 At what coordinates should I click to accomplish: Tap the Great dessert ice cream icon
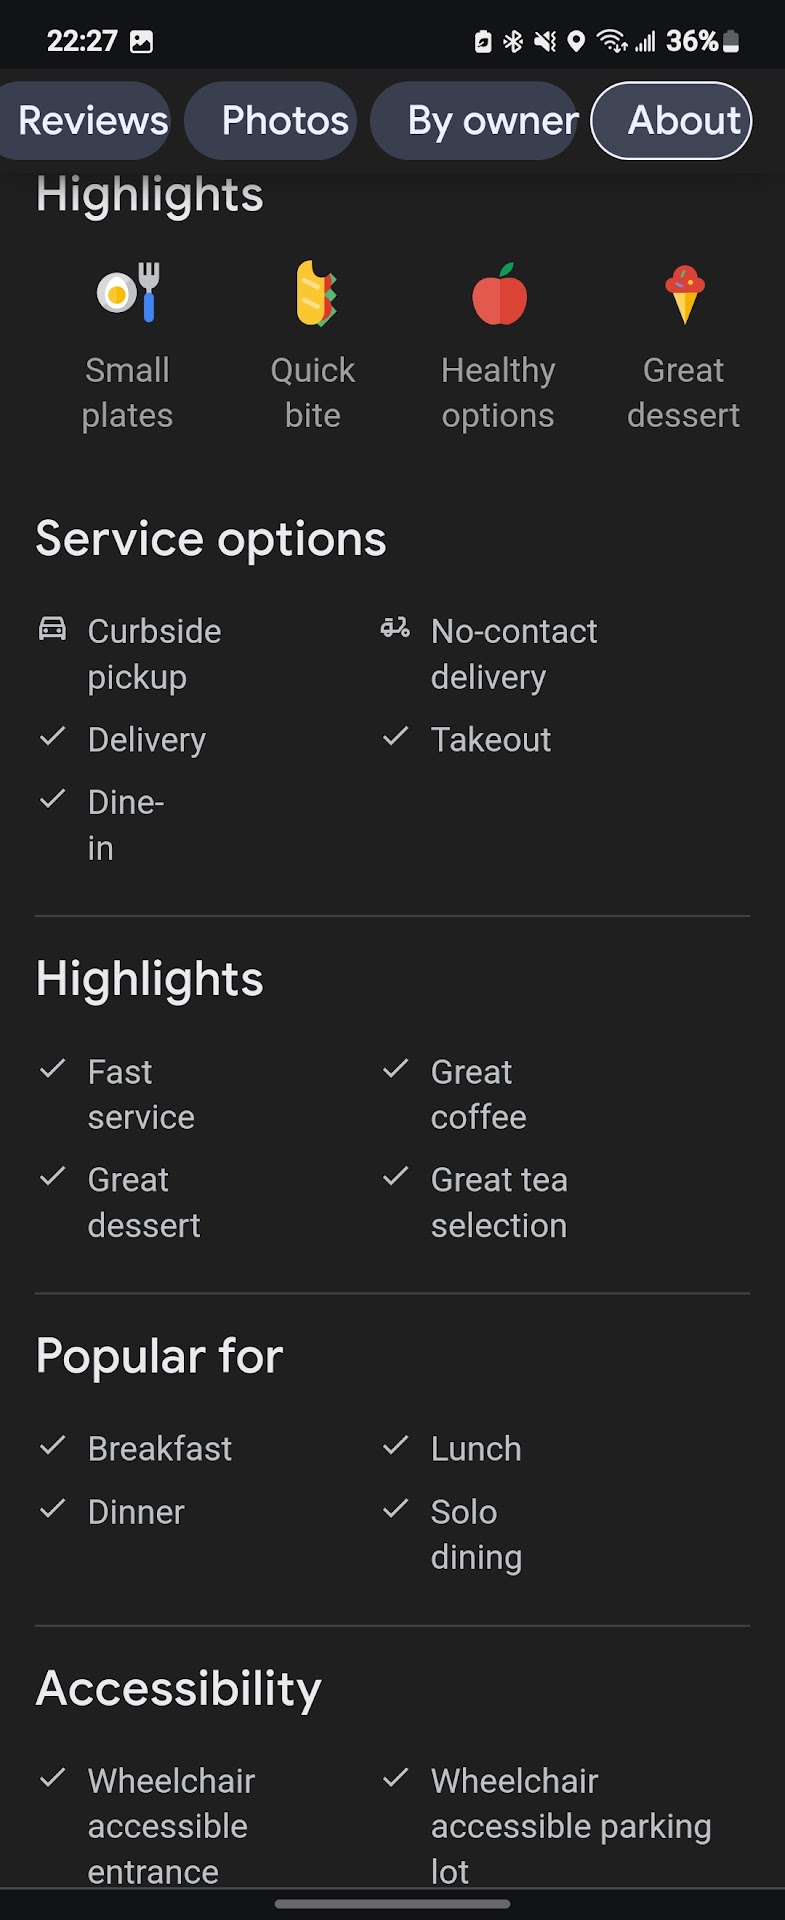pyautogui.click(x=684, y=294)
